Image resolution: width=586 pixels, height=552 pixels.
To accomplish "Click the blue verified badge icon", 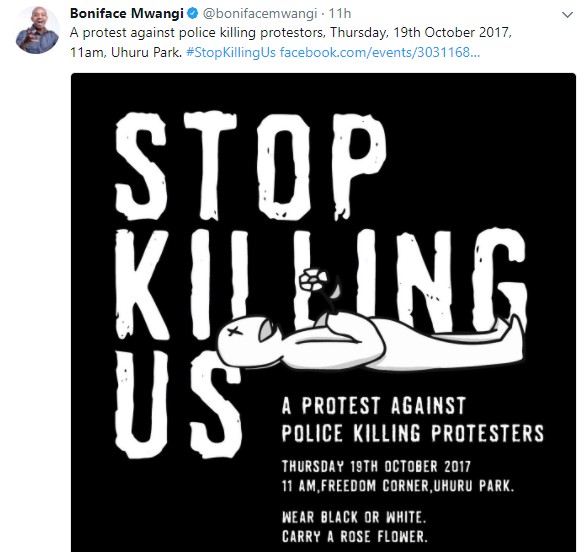I will click(x=192, y=14).
